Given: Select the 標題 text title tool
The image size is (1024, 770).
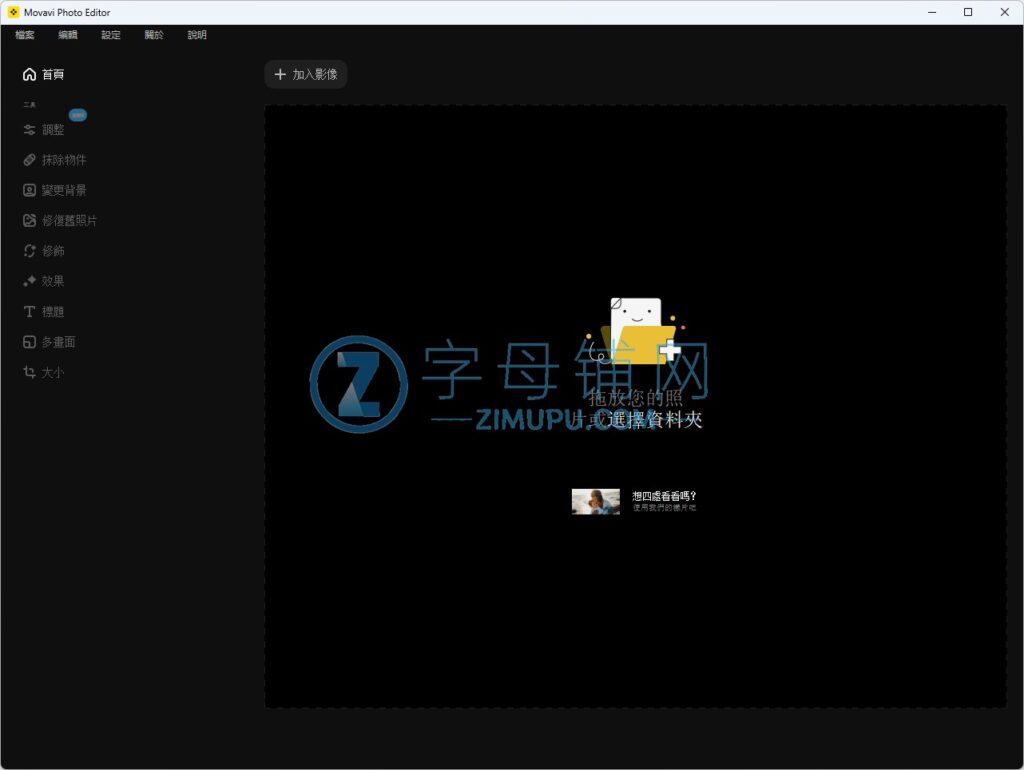Looking at the screenshot, I should pos(43,312).
